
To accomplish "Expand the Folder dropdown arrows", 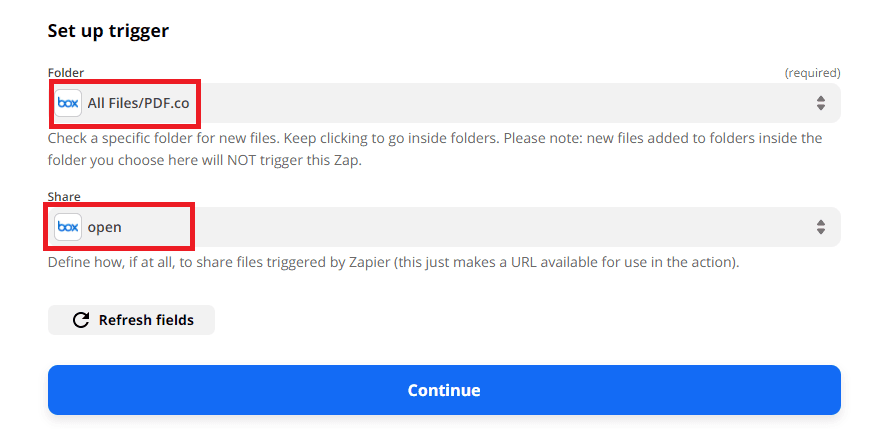I will click(820, 103).
